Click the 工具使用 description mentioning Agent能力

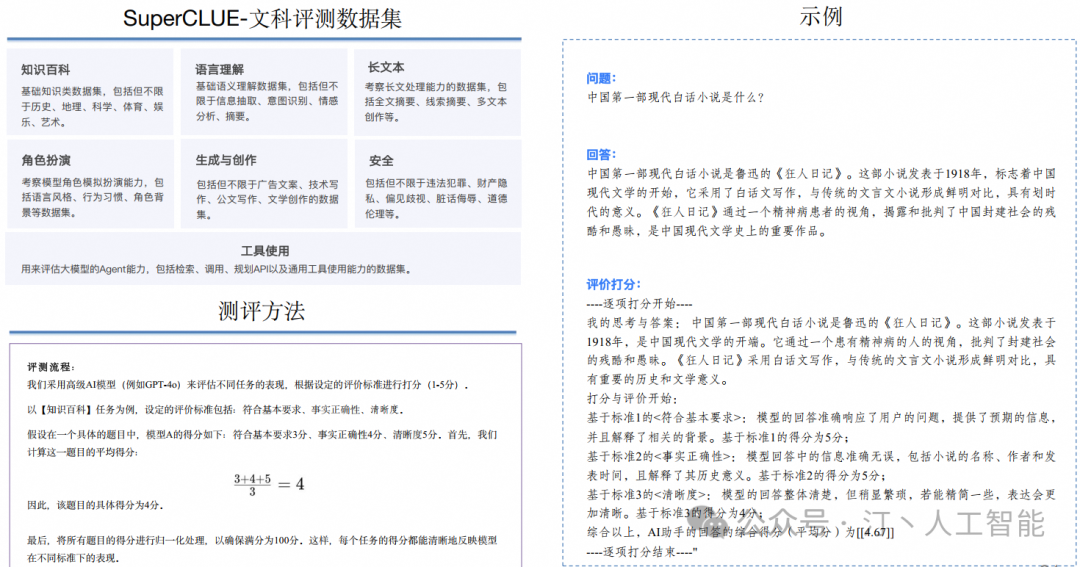216,269
